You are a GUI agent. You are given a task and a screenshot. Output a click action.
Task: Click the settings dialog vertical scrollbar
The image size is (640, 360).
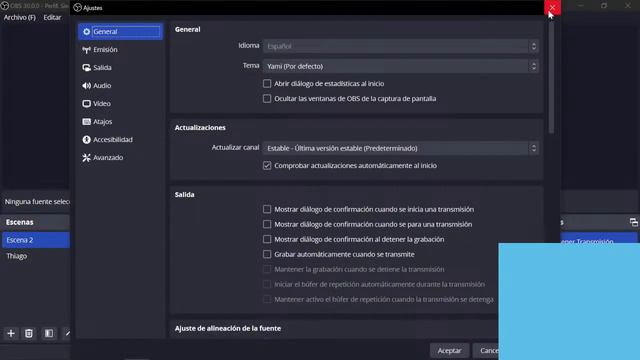tap(551, 77)
